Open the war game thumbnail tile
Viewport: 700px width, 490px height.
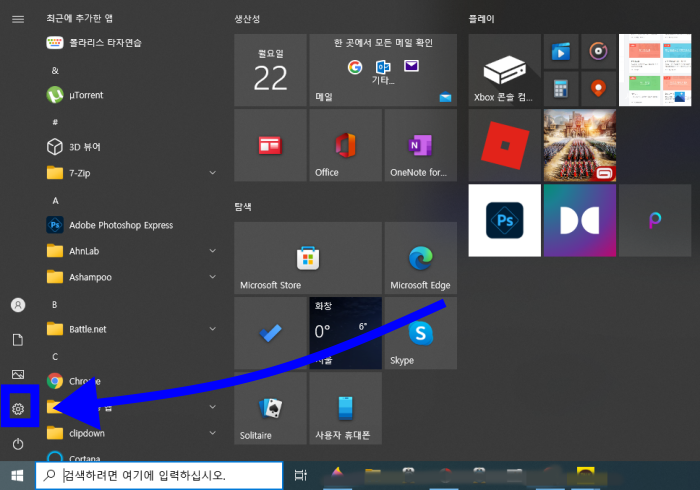[x=579, y=145]
